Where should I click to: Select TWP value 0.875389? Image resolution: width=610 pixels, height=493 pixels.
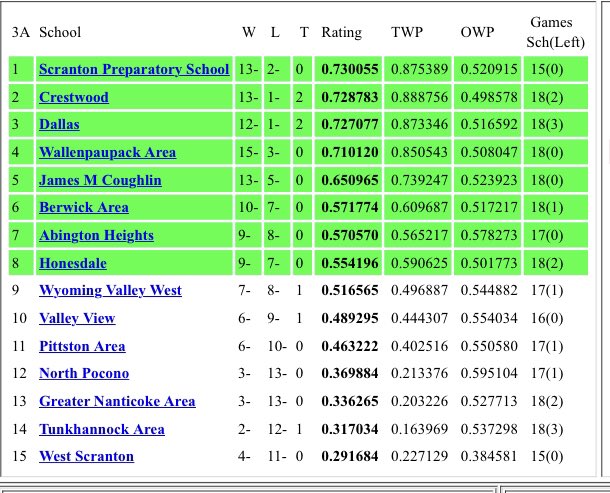[x=419, y=69]
